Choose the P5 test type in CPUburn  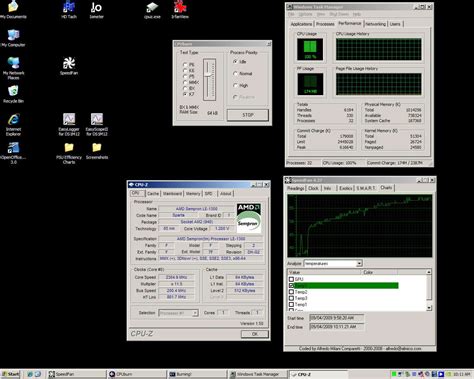[x=185, y=76]
